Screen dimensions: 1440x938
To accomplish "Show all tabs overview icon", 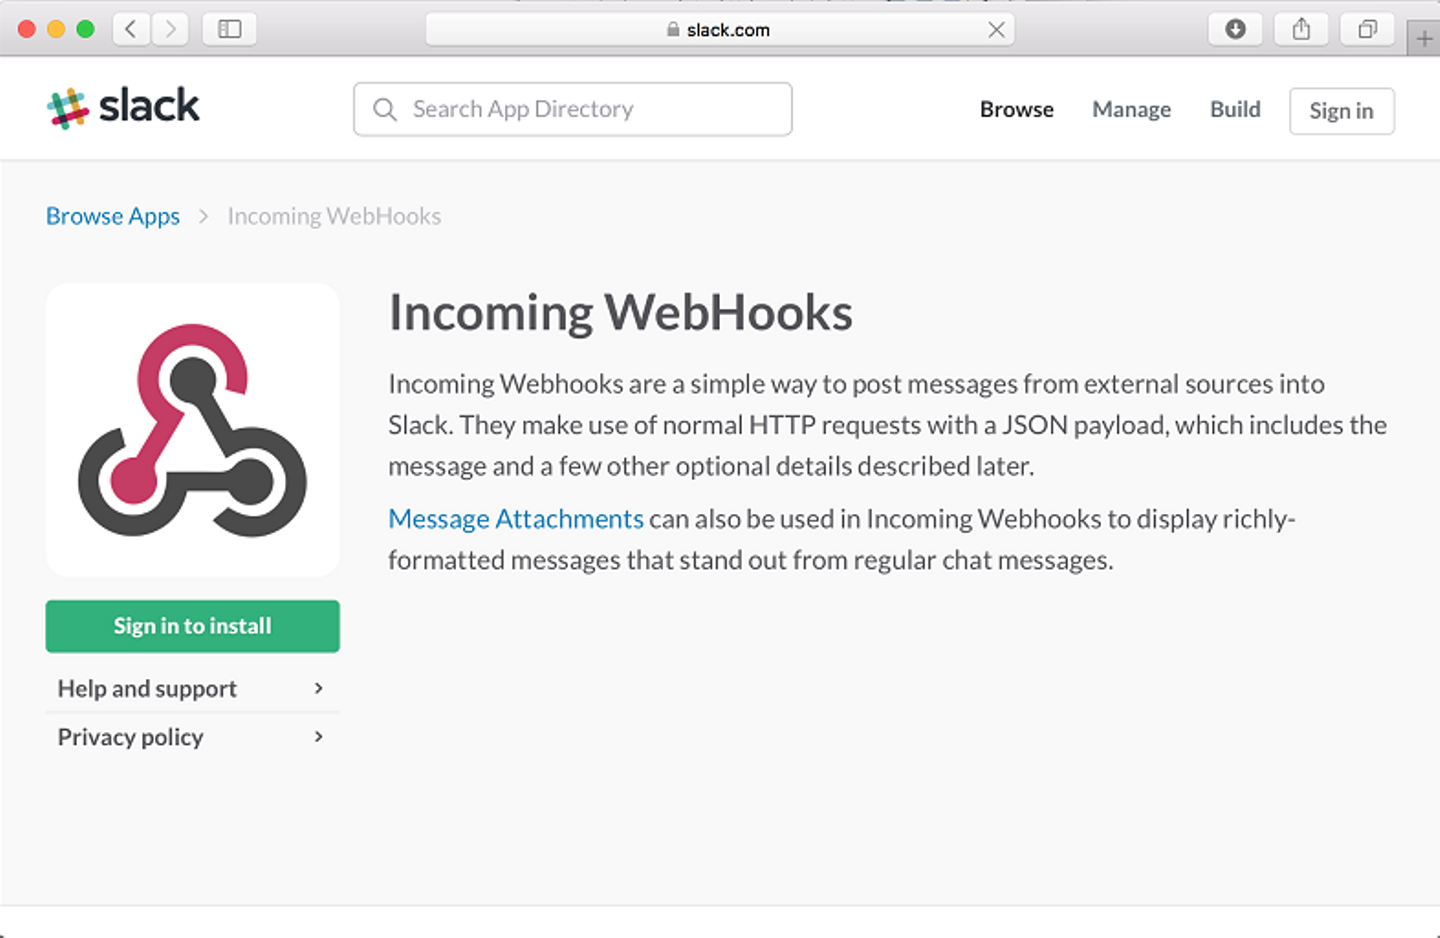I will click(1367, 29).
